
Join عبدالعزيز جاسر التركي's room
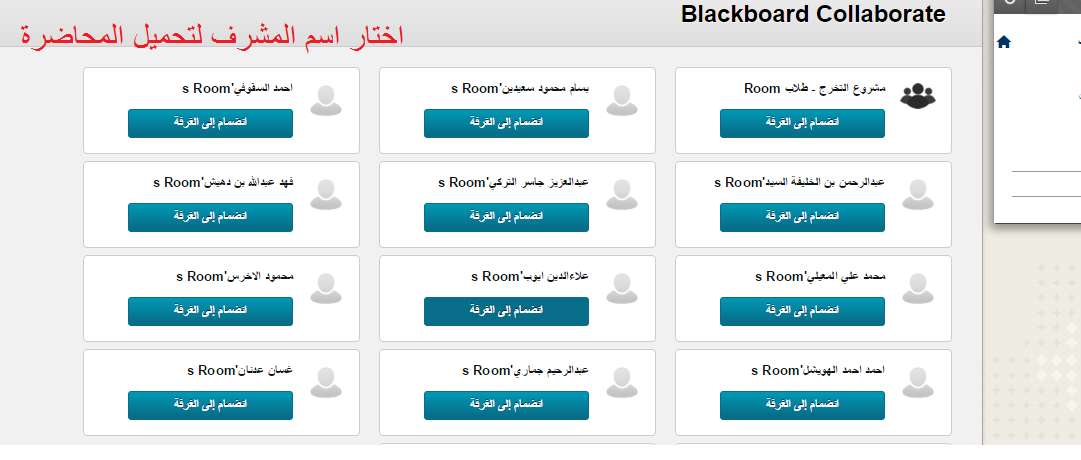(506, 217)
